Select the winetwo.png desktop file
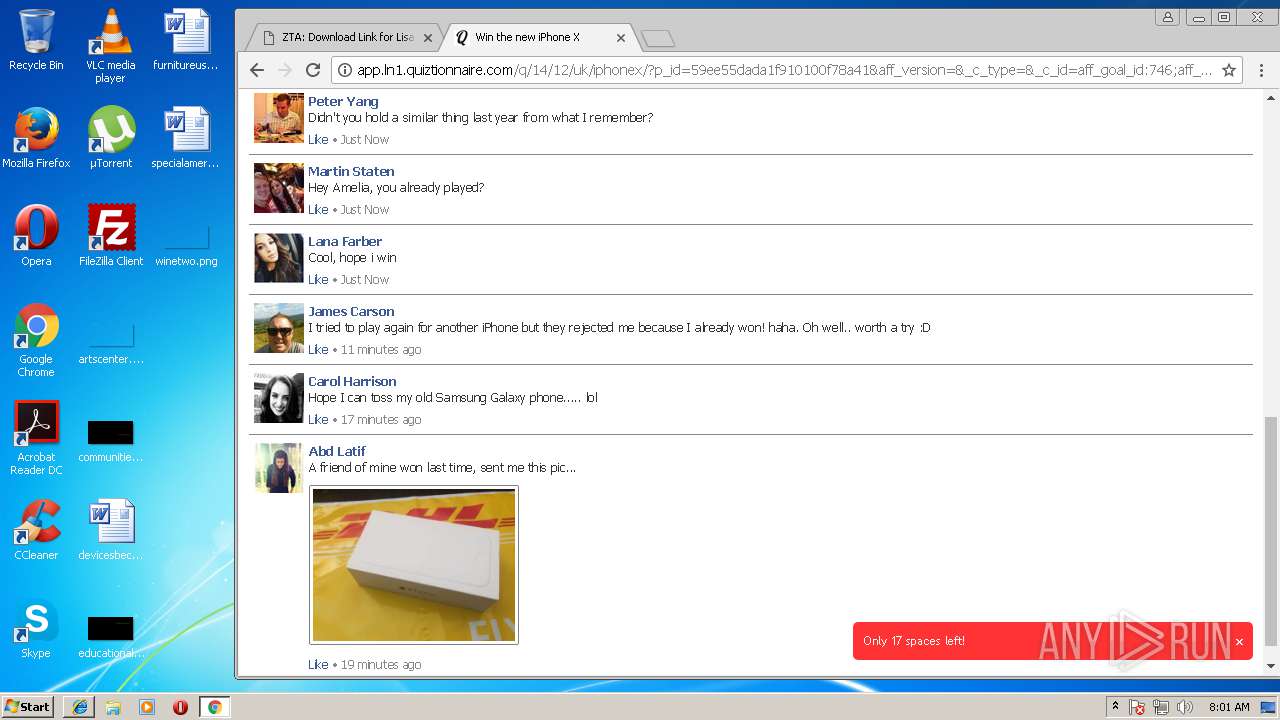 186,245
